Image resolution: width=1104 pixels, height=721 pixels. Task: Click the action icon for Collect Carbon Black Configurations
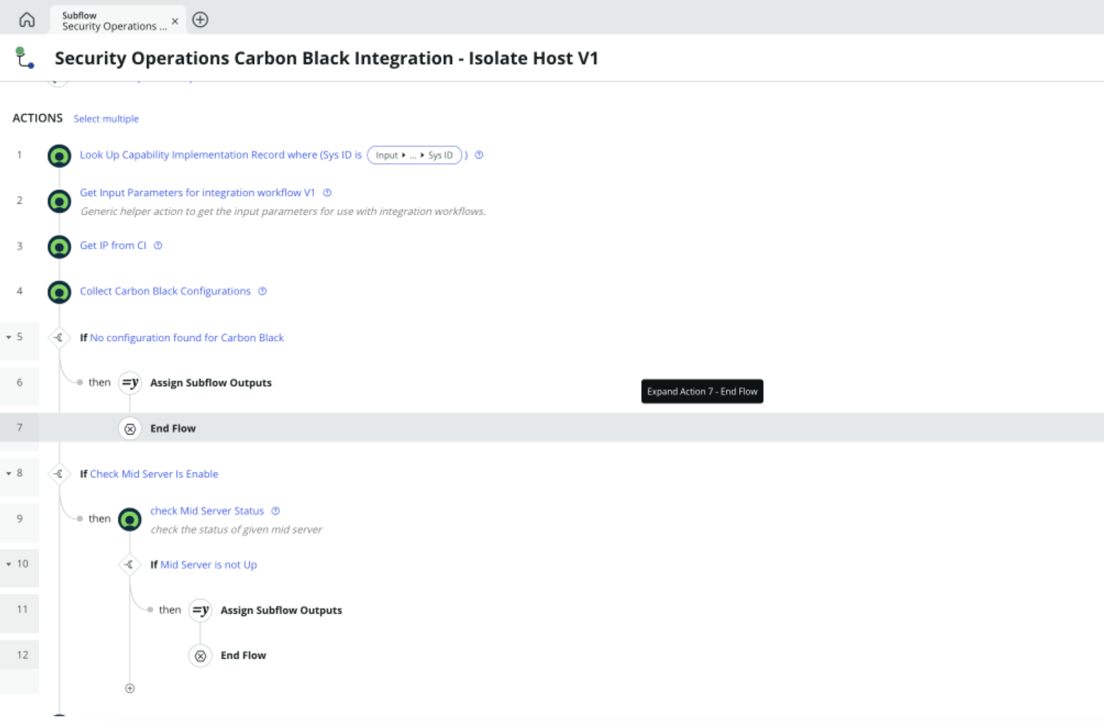(x=59, y=292)
